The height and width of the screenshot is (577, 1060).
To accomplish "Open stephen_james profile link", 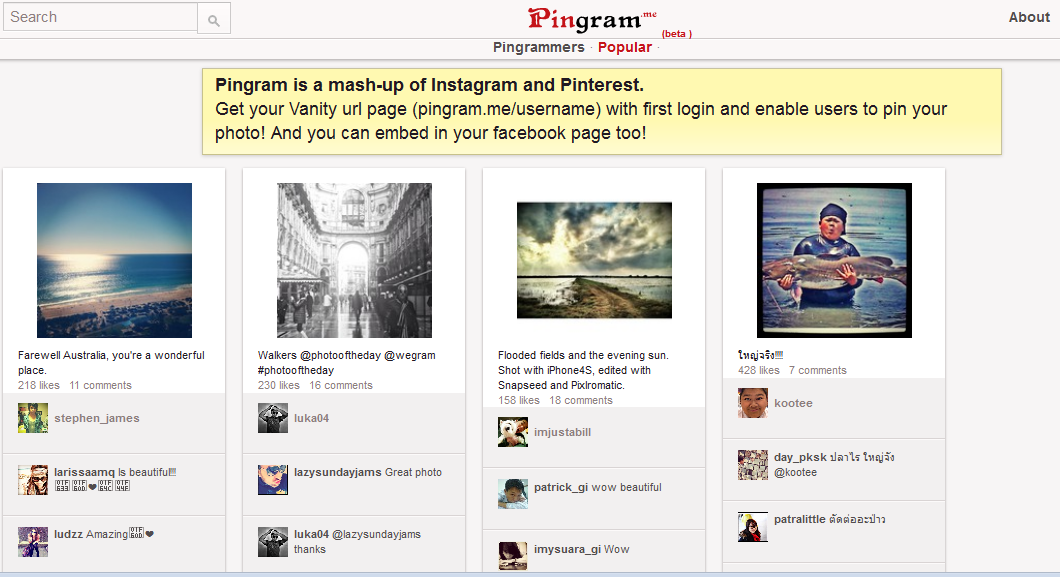I will [97, 418].
